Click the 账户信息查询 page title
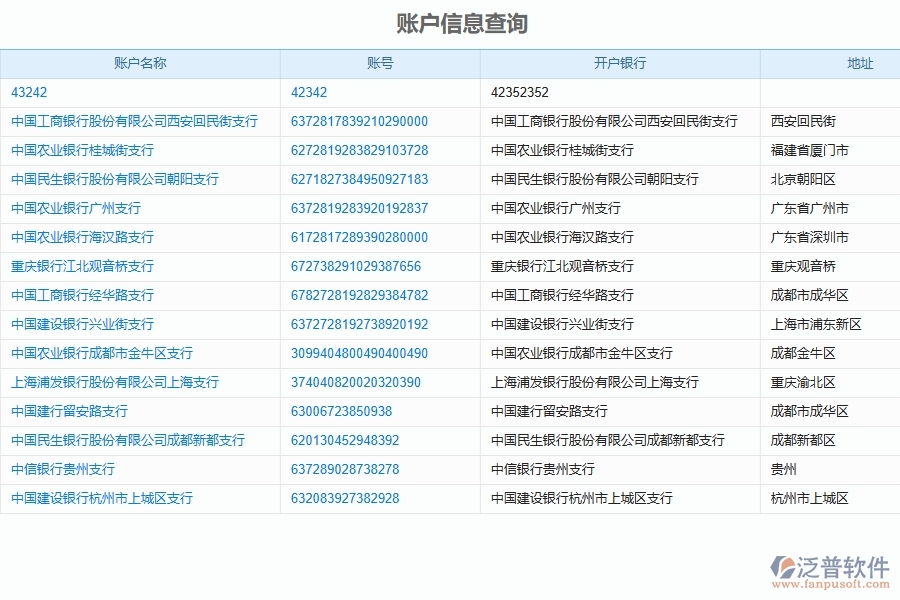Viewport: 900px width, 600px height. click(x=449, y=17)
